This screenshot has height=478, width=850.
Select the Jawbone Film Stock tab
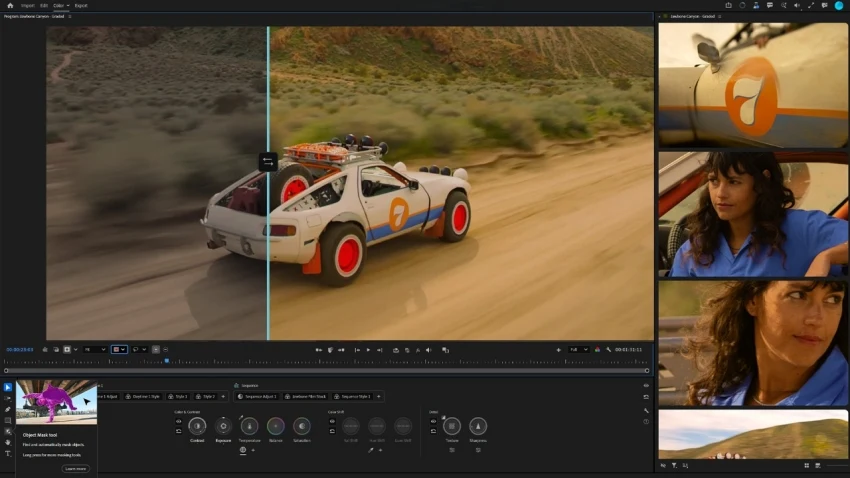pyautogui.click(x=305, y=397)
